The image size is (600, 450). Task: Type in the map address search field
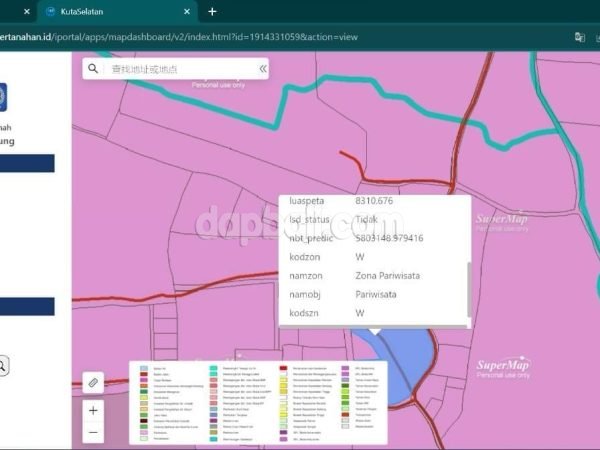tap(180, 69)
